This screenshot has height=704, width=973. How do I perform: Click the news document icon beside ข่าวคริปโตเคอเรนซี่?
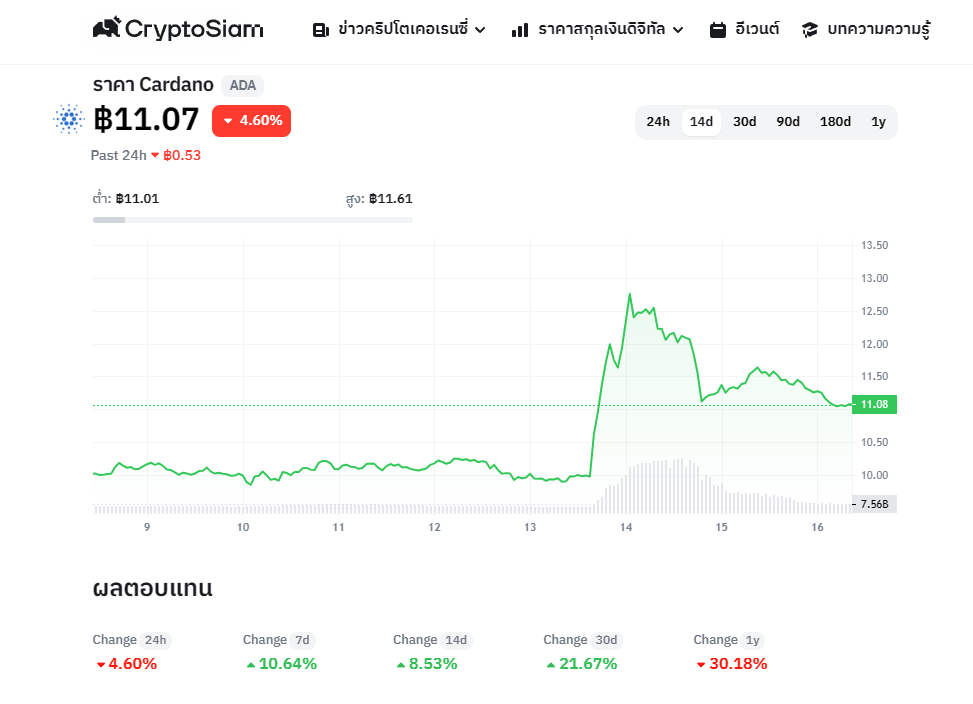[319, 29]
